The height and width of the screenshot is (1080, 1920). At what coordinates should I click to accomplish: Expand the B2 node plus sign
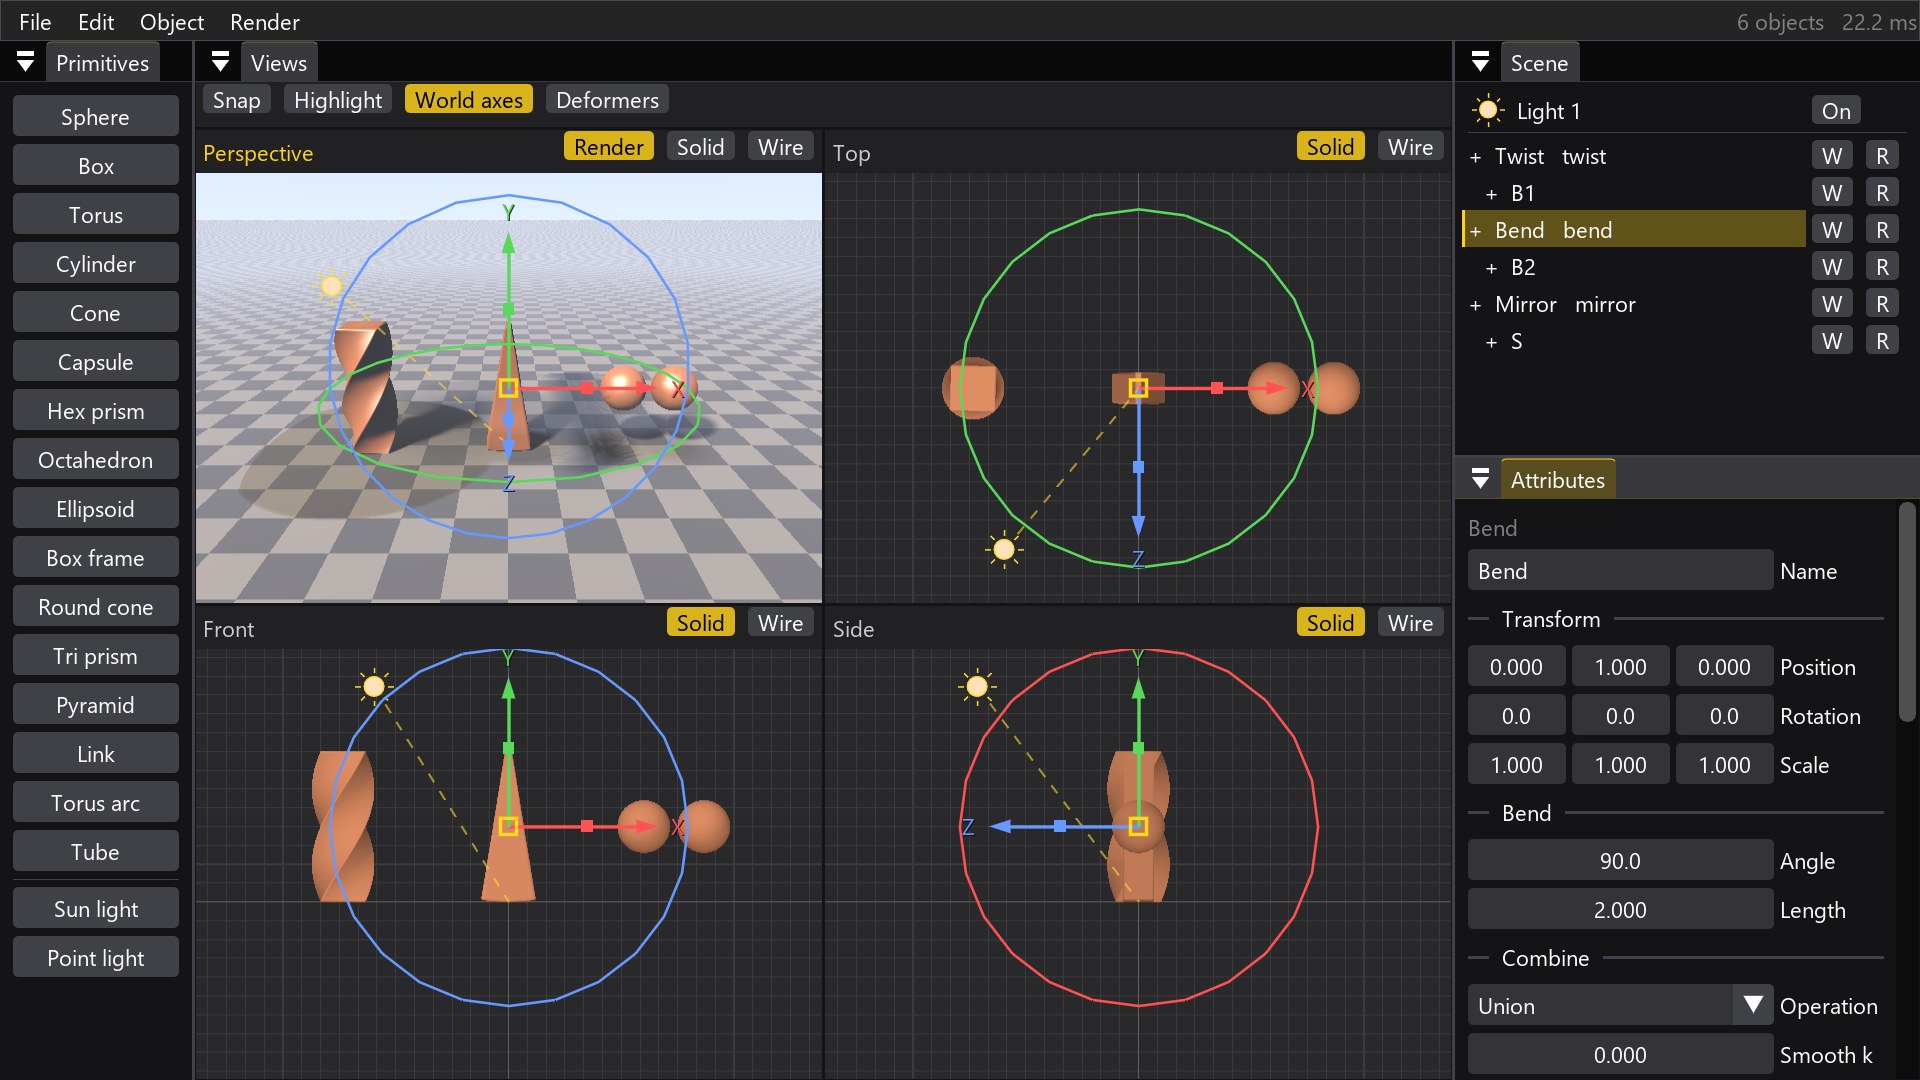click(1491, 268)
